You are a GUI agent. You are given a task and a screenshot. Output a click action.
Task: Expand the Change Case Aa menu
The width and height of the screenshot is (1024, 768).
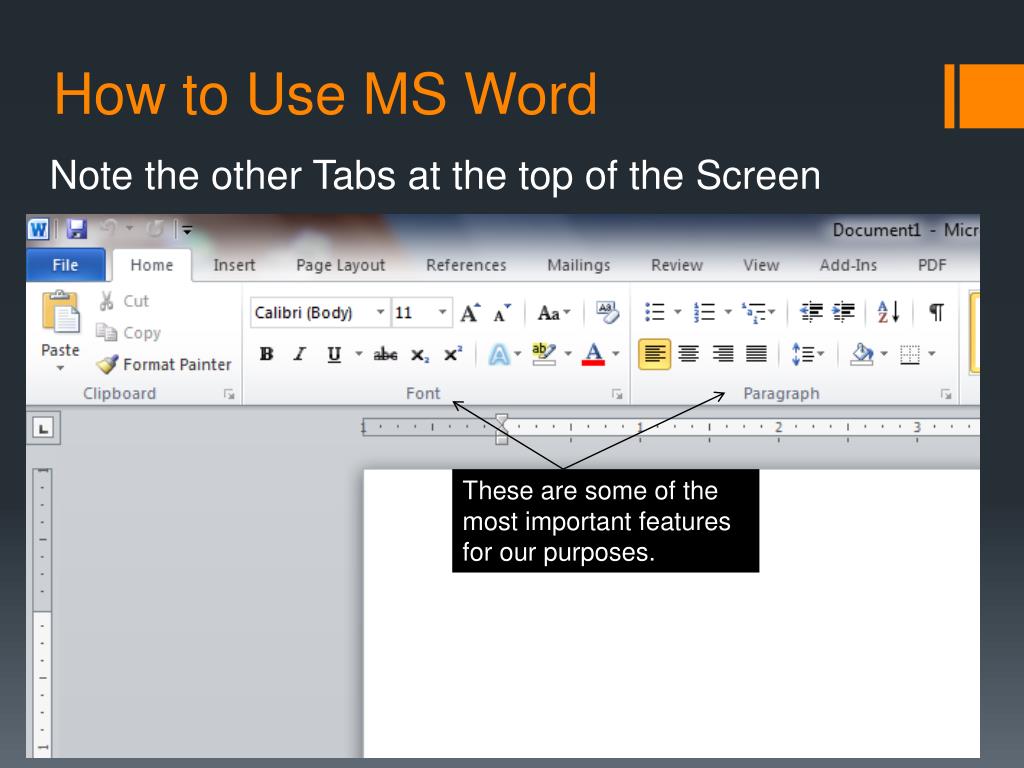[554, 313]
